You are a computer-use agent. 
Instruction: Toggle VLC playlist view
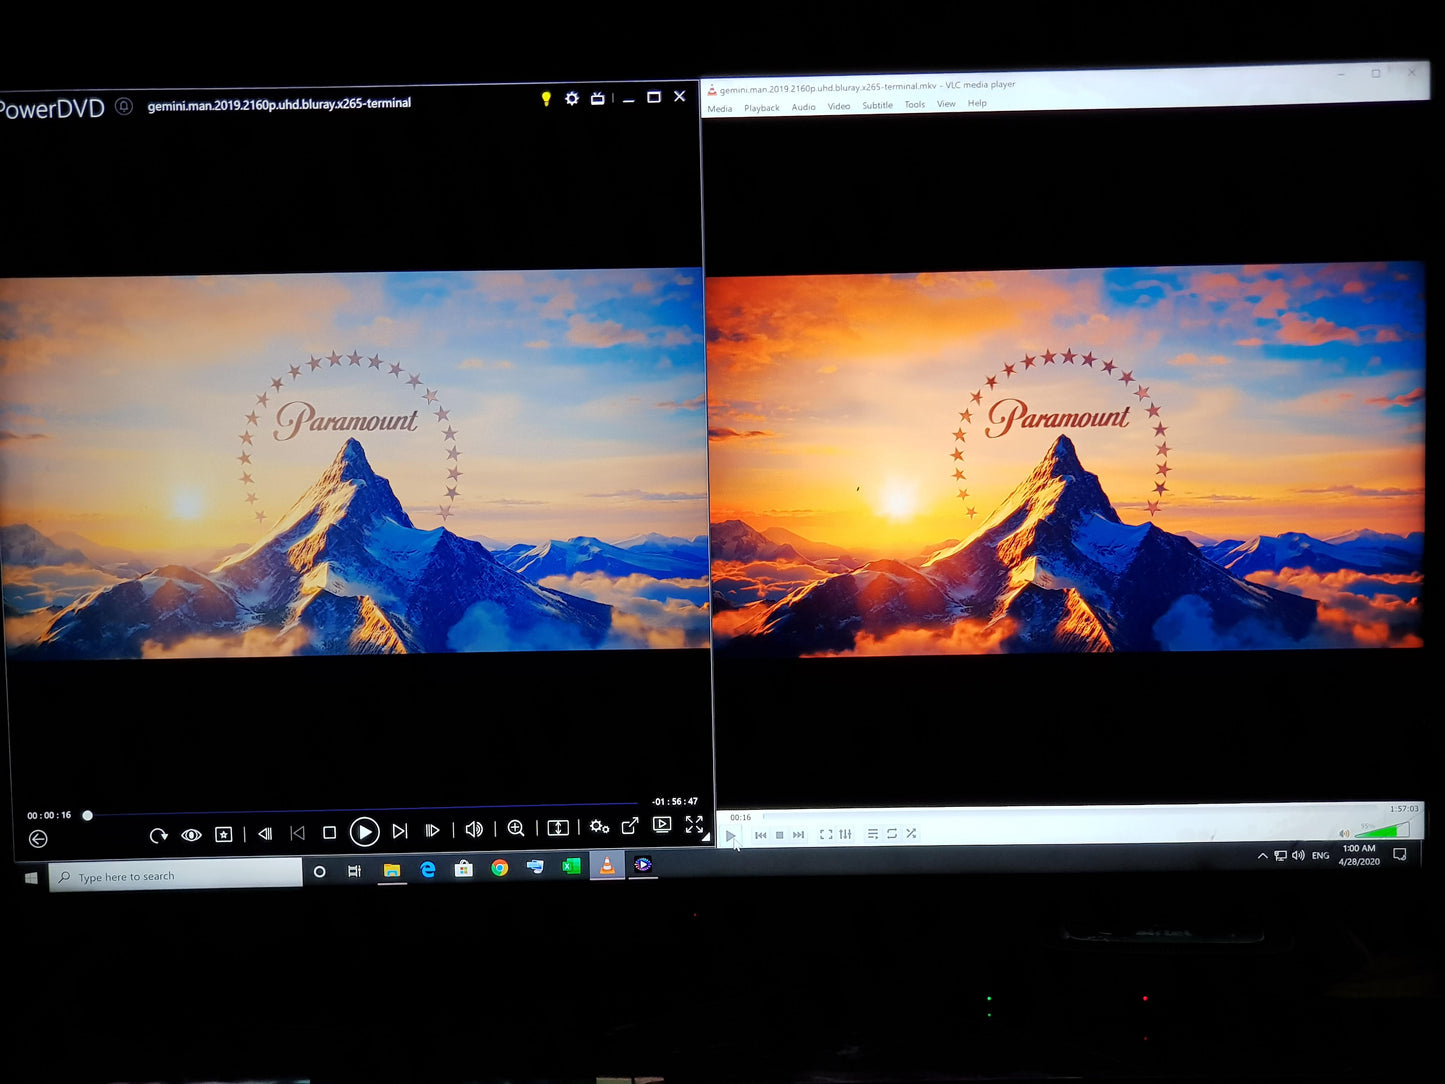[x=873, y=834]
